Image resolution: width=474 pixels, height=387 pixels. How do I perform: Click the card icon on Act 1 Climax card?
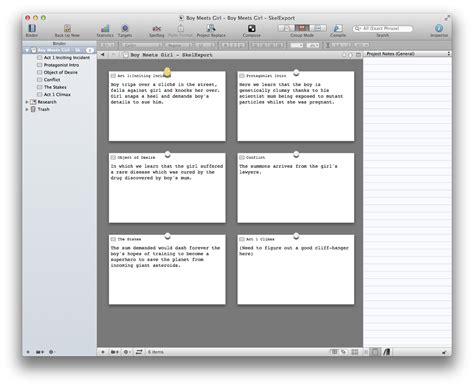[x=242, y=239]
